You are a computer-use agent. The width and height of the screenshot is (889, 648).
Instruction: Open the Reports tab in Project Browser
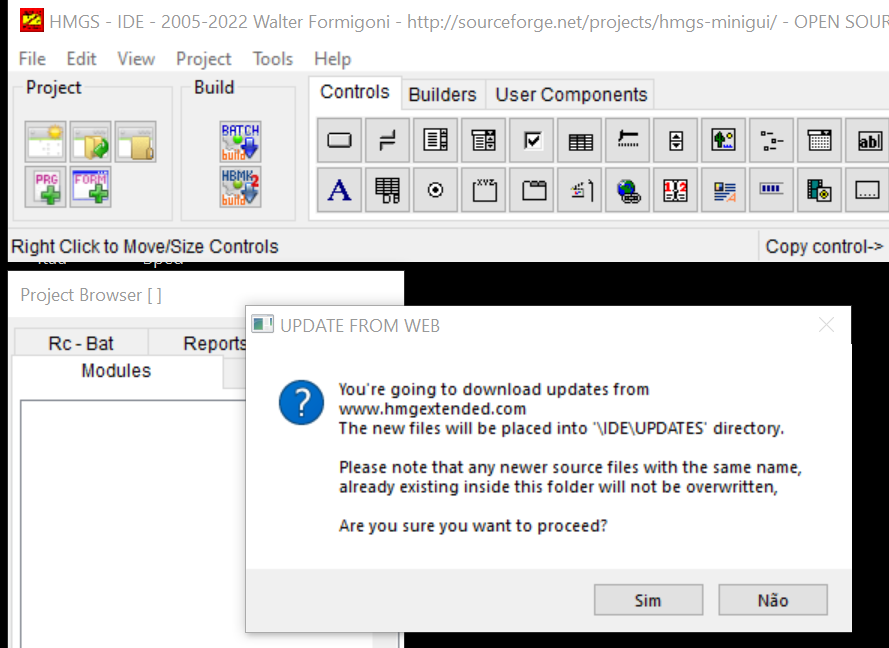[214, 344]
